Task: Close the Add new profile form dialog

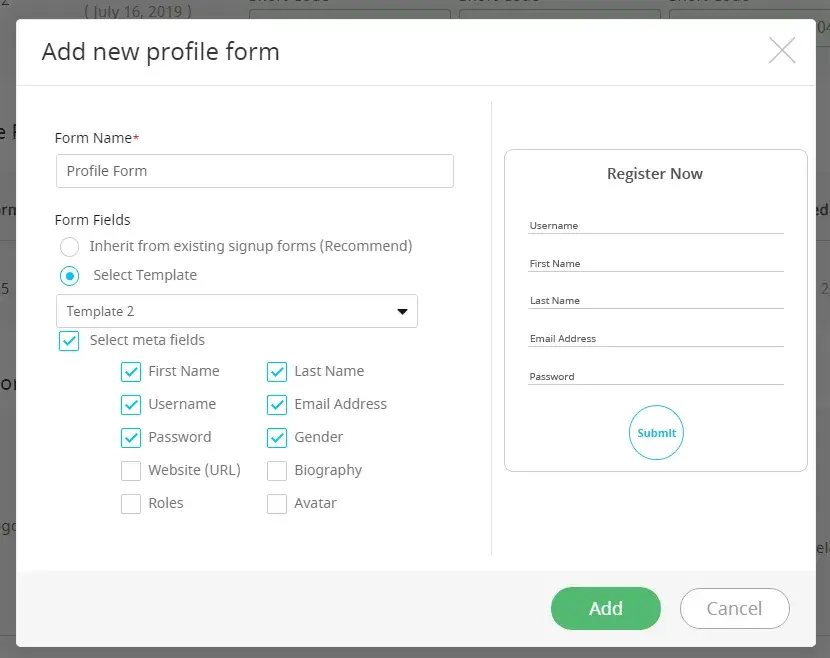Action: [x=781, y=51]
